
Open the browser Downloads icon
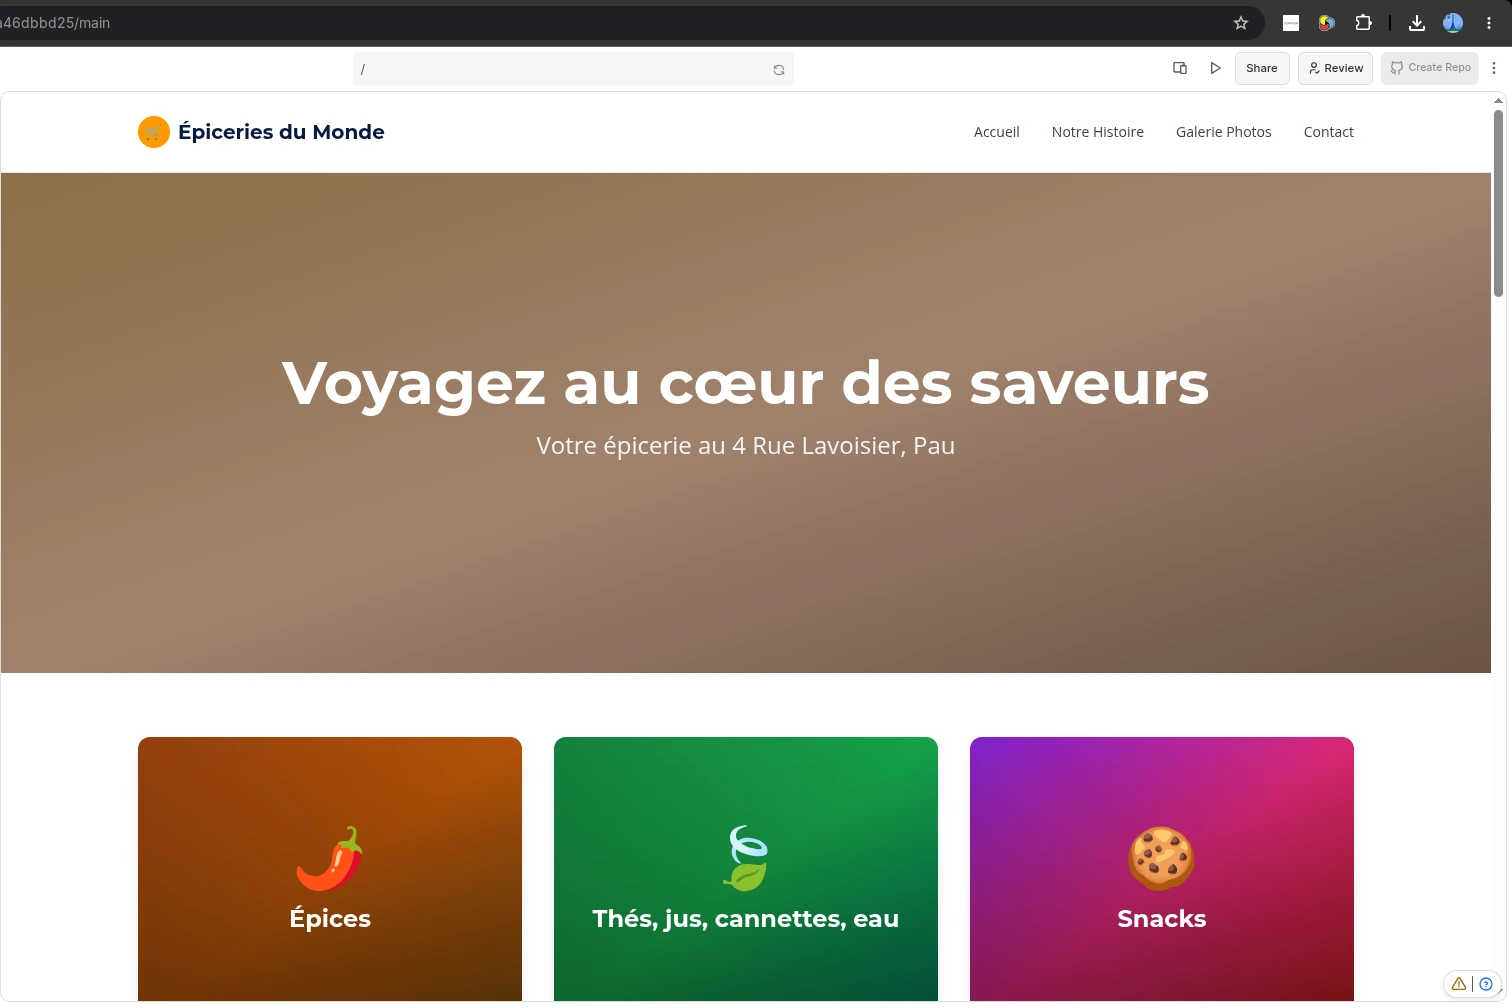tap(1417, 23)
